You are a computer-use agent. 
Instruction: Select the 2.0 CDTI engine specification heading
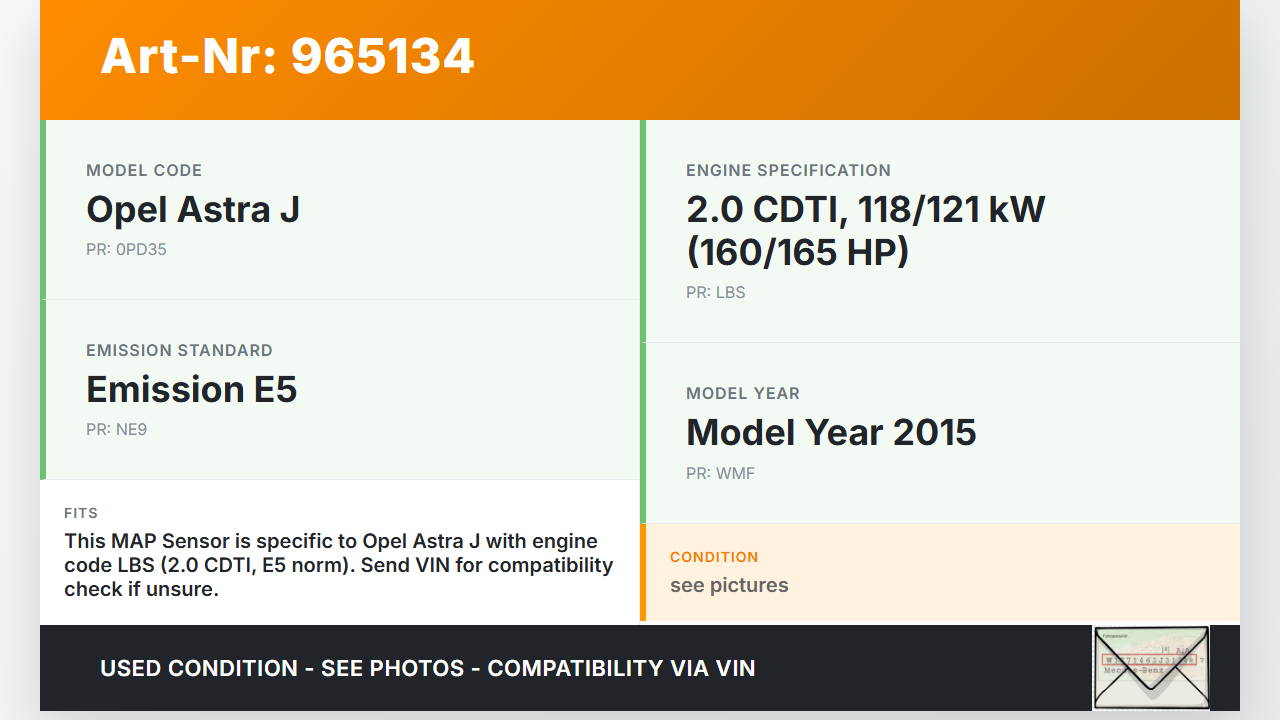865,231
